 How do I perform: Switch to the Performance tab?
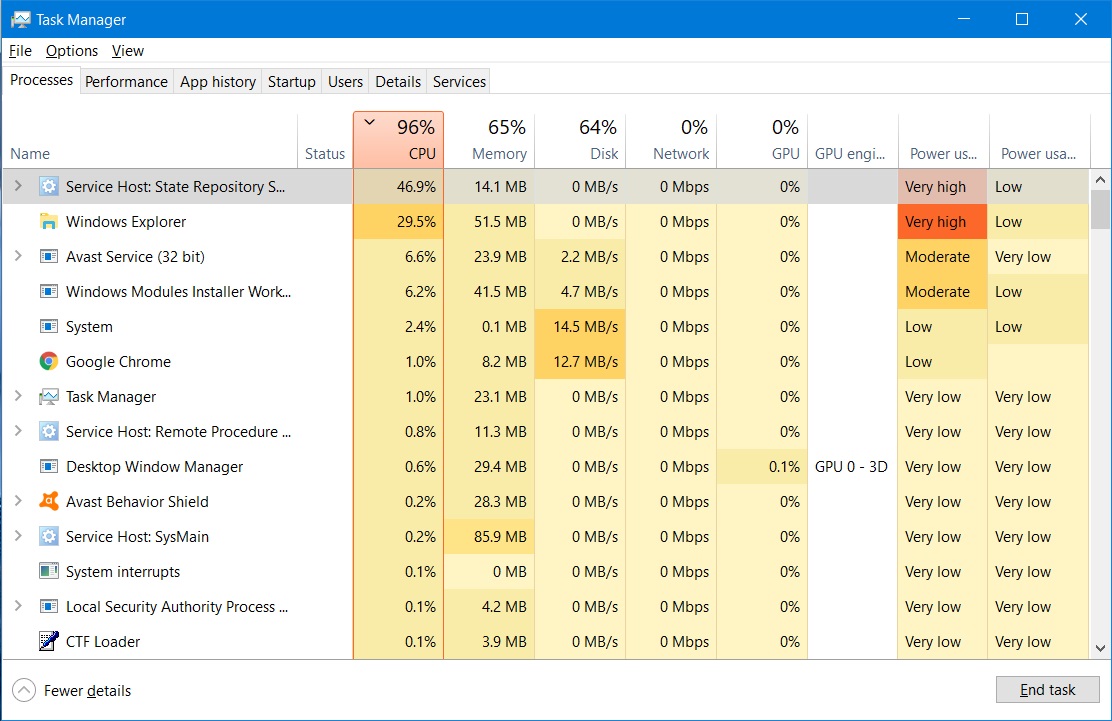pyautogui.click(x=126, y=81)
